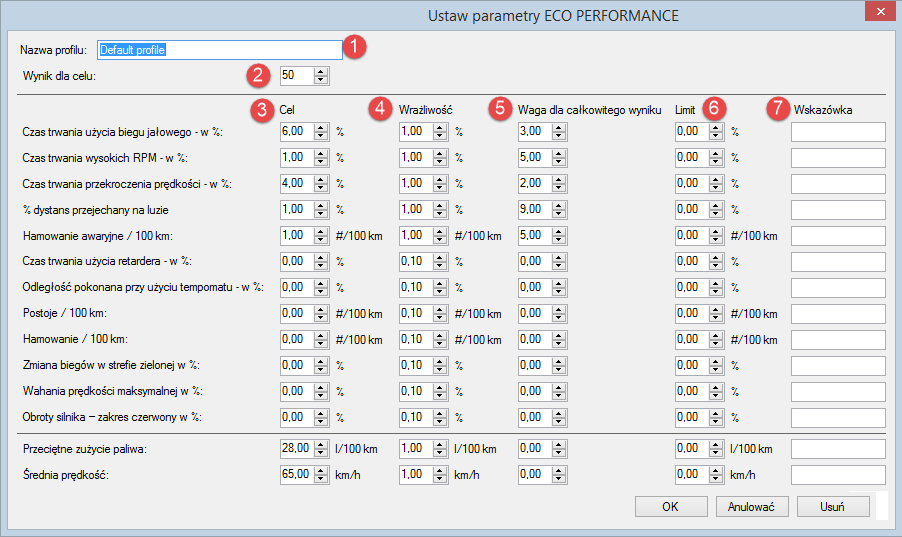
Task: Click red marker 6 beside Limit header
Action: [x=713, y=109]
